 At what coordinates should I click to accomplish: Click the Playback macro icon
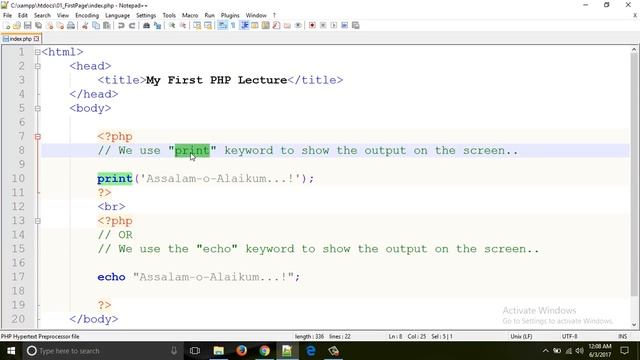(334, 25)
